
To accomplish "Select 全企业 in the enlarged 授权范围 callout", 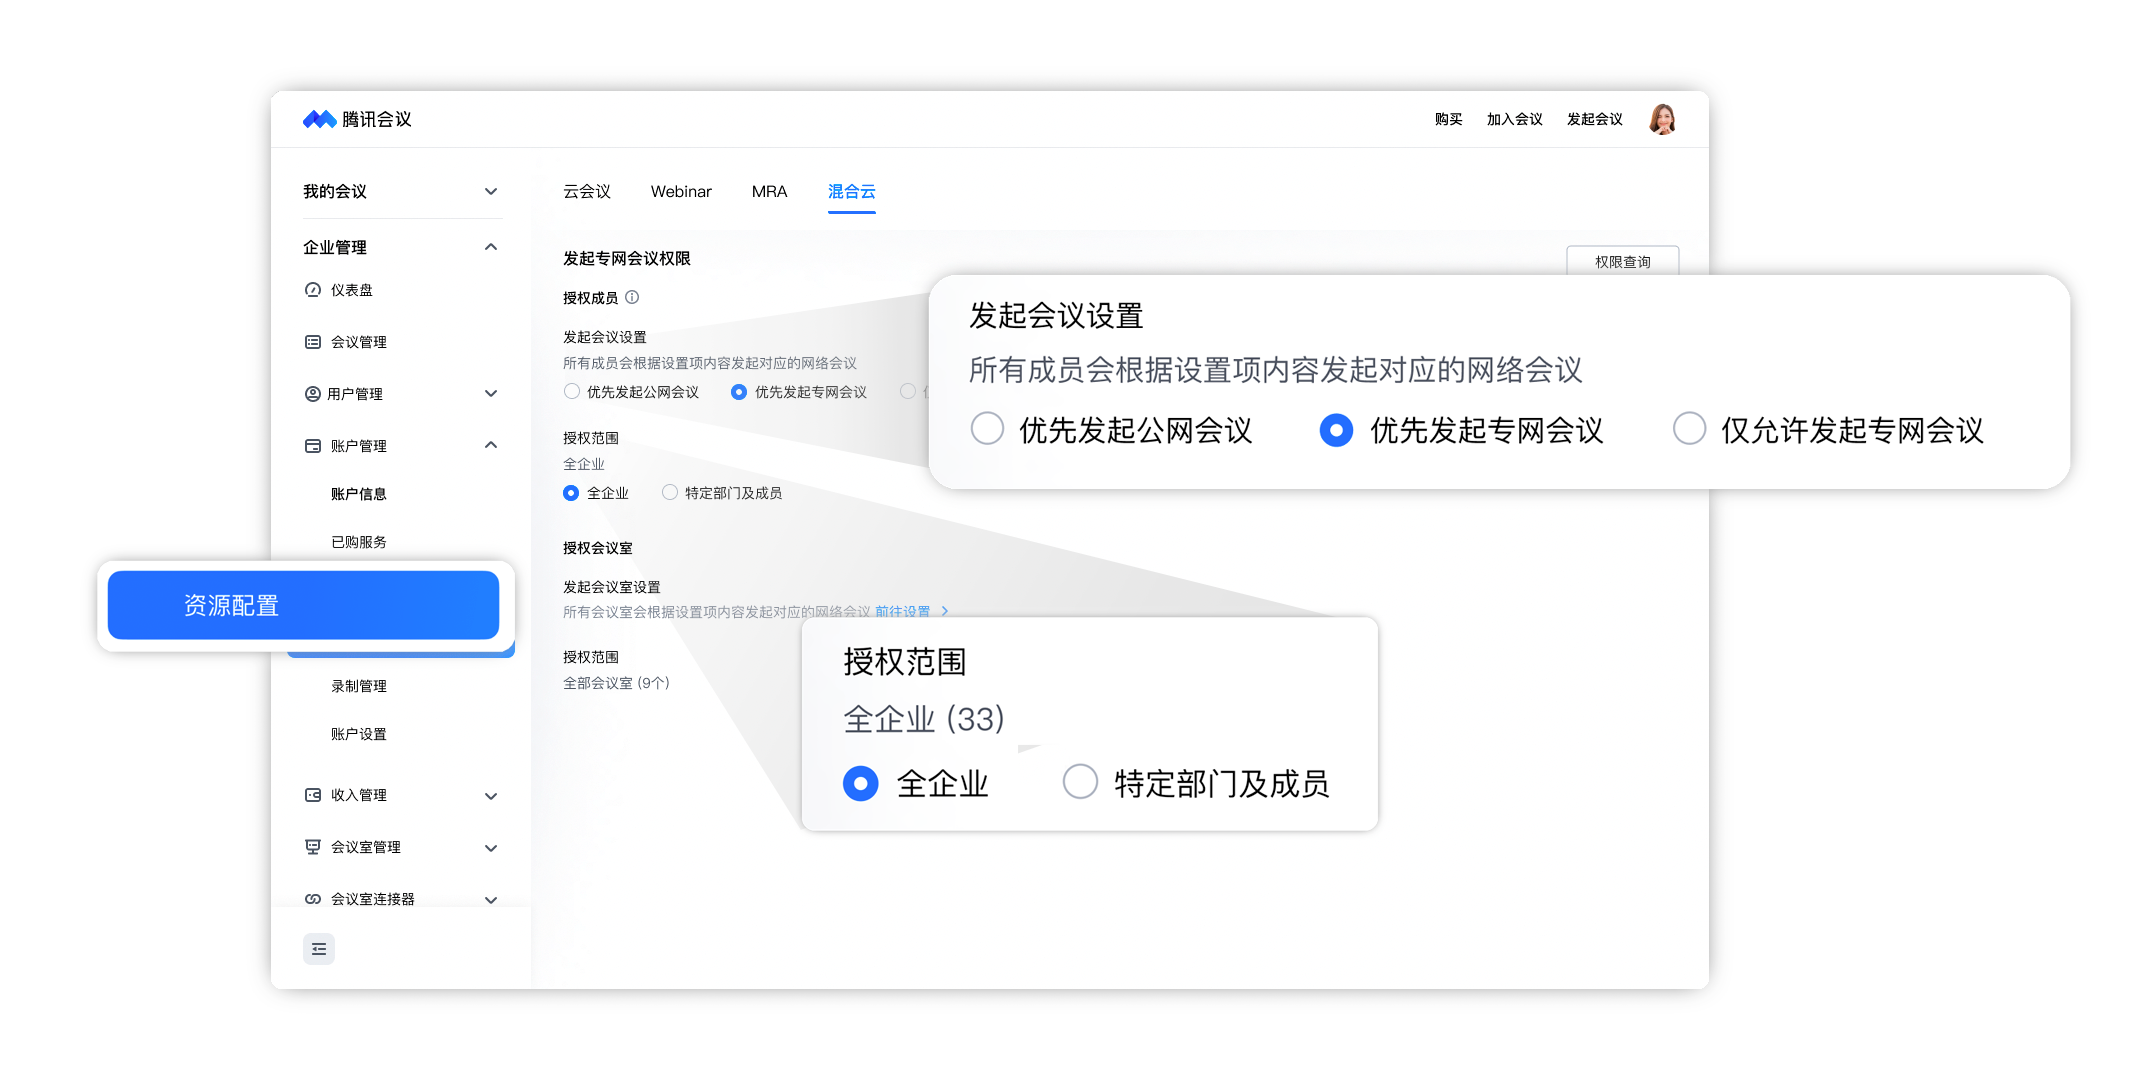I will pos(860,783).
